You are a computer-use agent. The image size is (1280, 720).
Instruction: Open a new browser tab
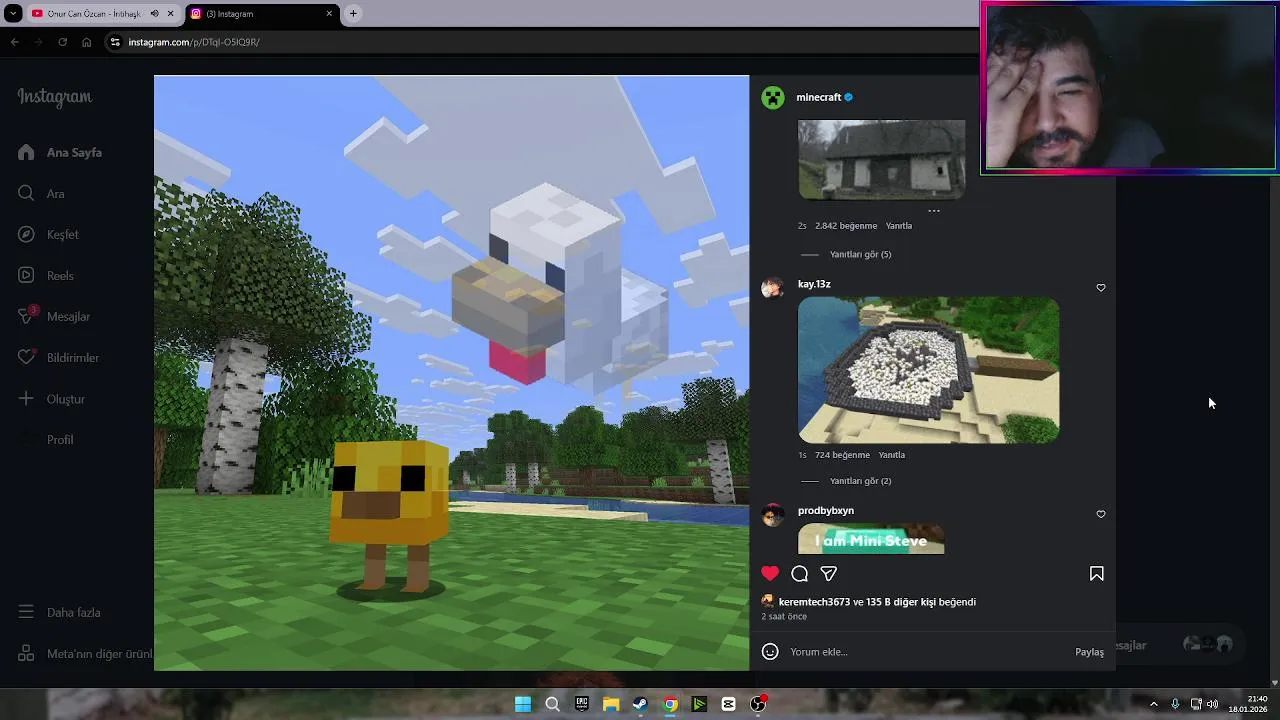pos(353,14)
